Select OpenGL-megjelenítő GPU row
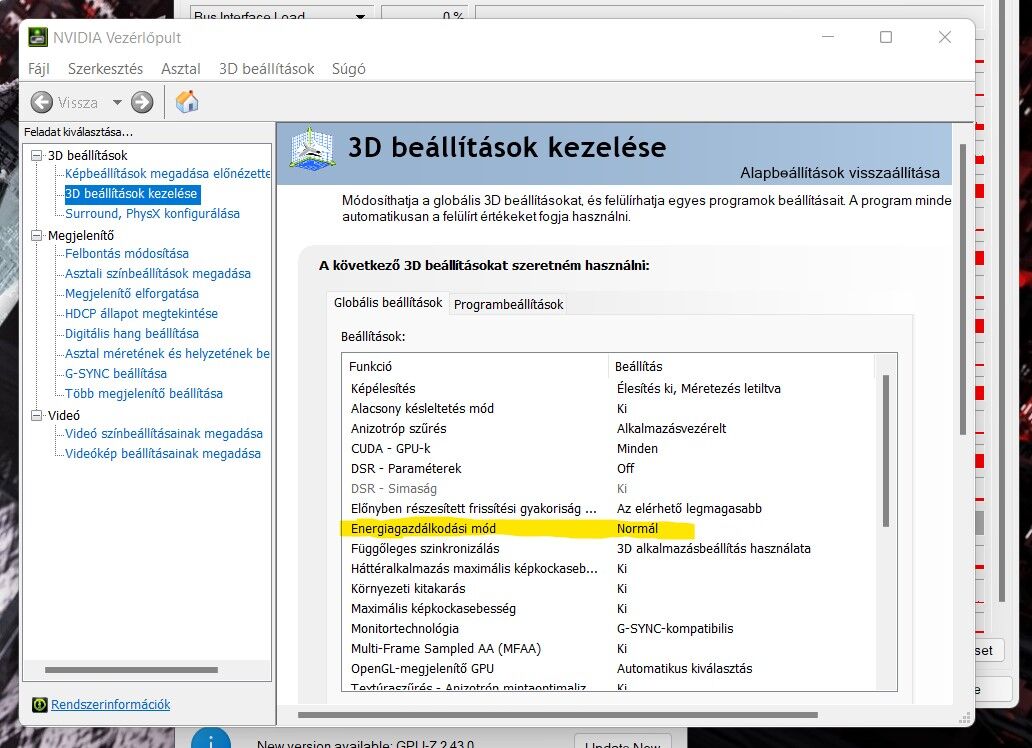Screen dimensions: 1032x748 (609, 668)
